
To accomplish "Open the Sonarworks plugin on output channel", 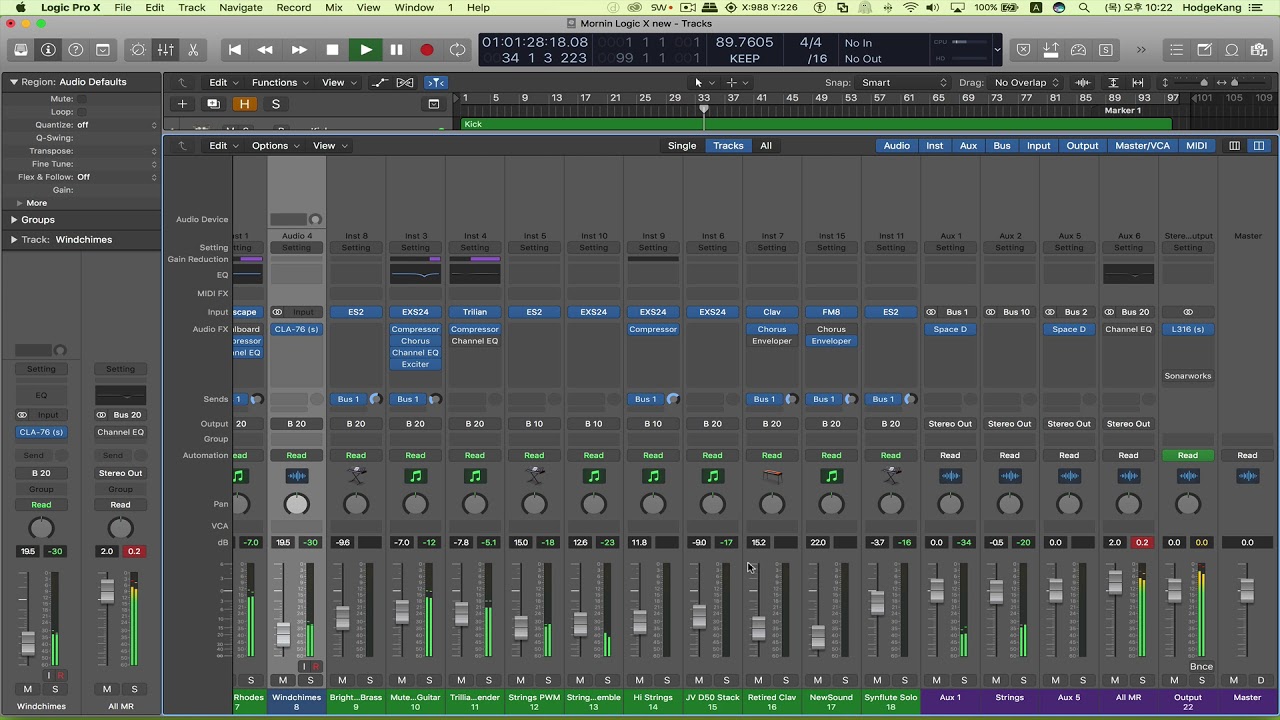I will point(1188,376).
